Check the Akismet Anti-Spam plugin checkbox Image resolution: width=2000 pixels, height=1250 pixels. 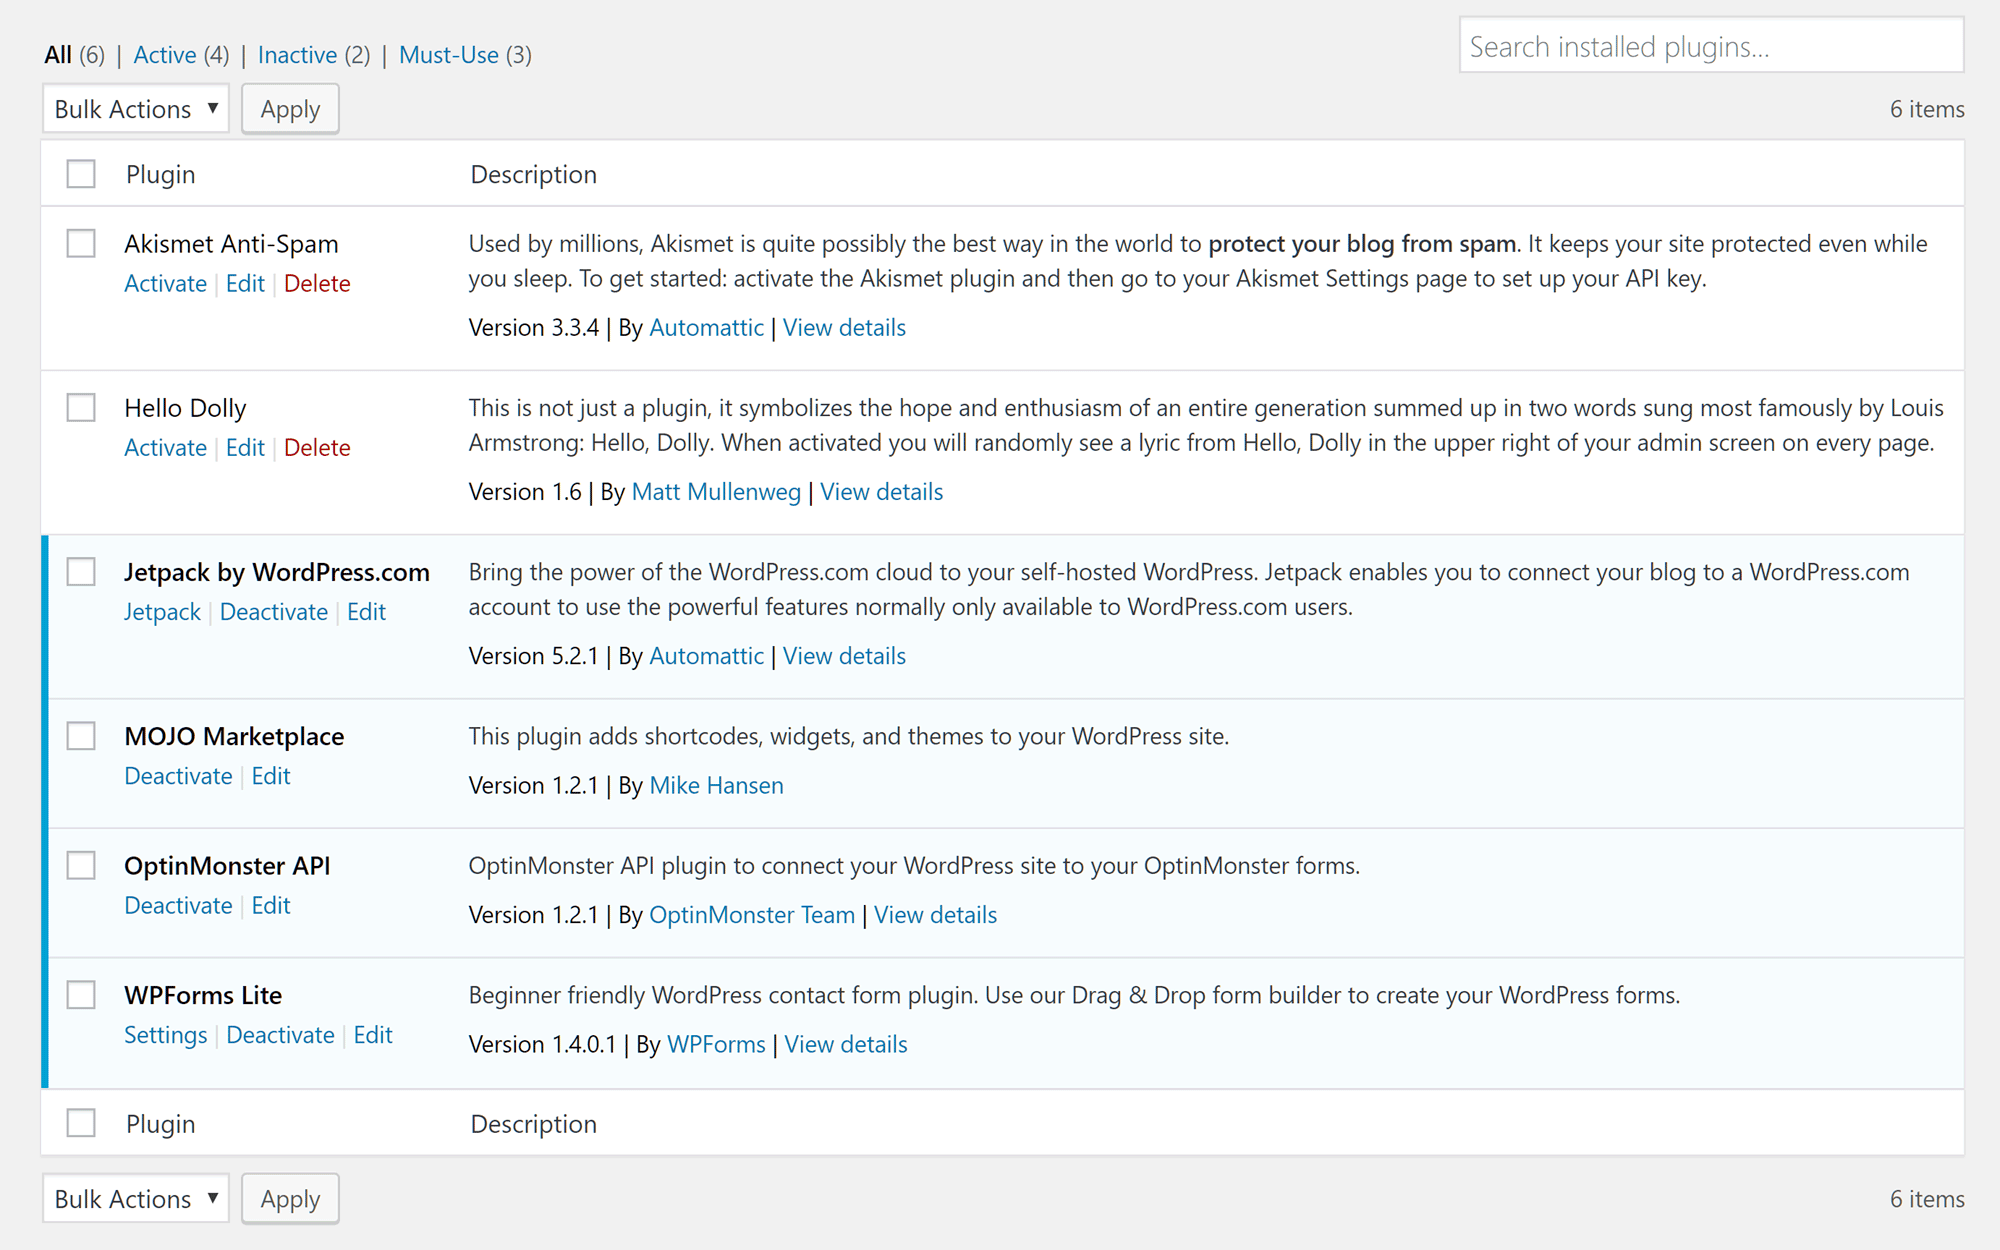coord(81,243)
